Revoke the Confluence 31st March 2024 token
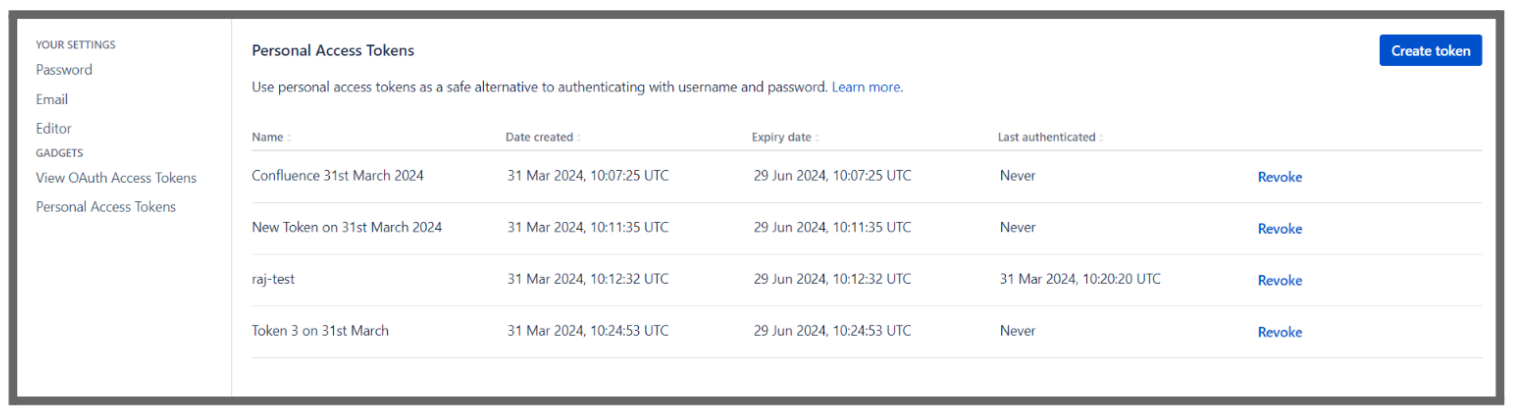The image size is (1517, 412). pos(1279,177)
